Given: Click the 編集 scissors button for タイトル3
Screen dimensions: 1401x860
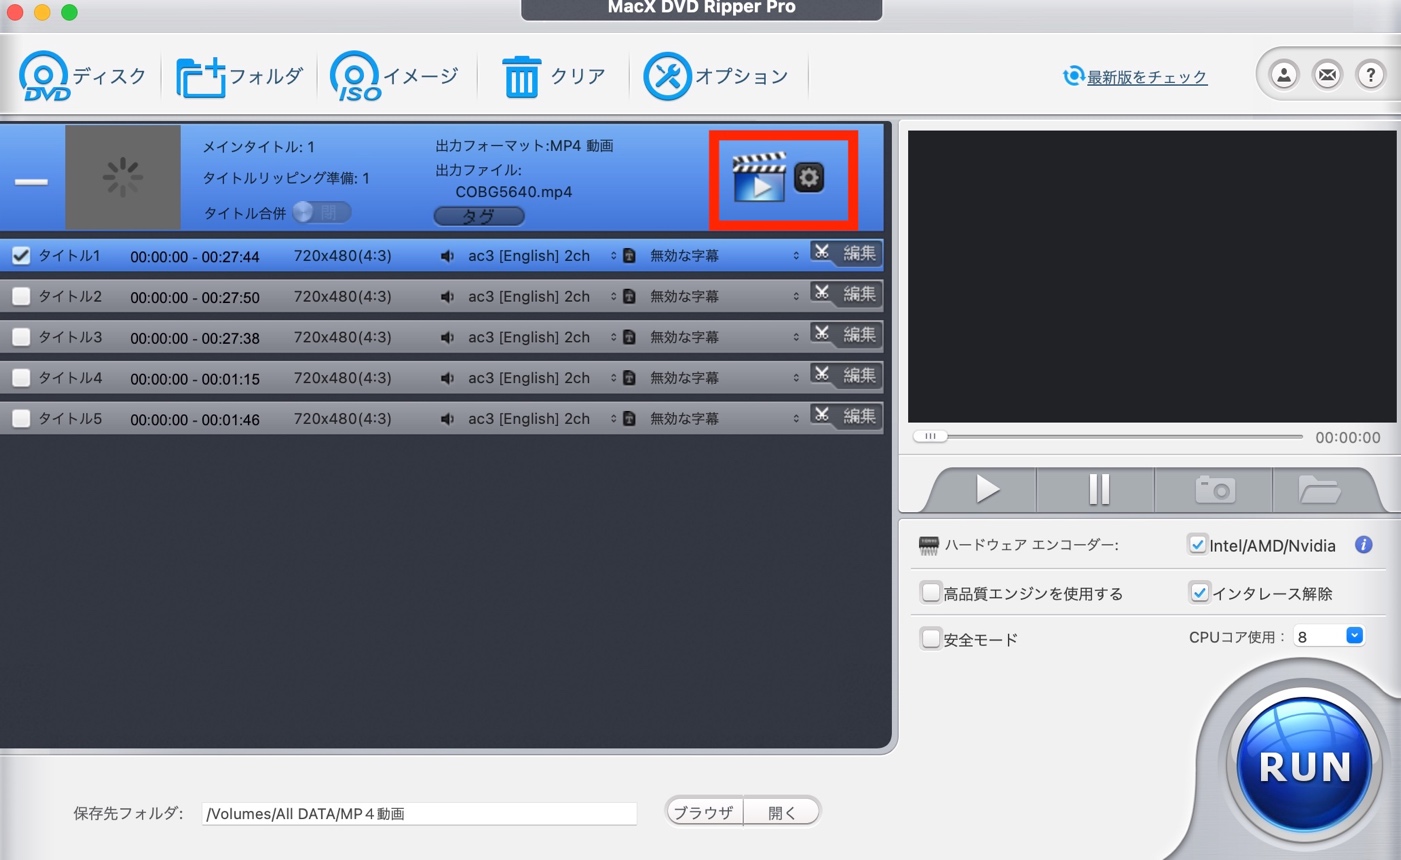Looking at the screenshot, I should pos(846,335).
